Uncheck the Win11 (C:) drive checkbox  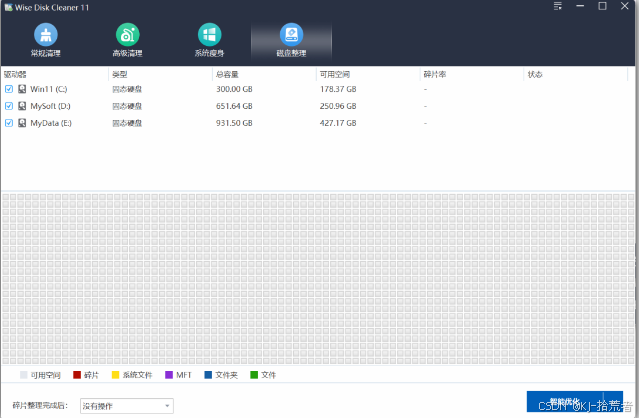tap(9, 89)
